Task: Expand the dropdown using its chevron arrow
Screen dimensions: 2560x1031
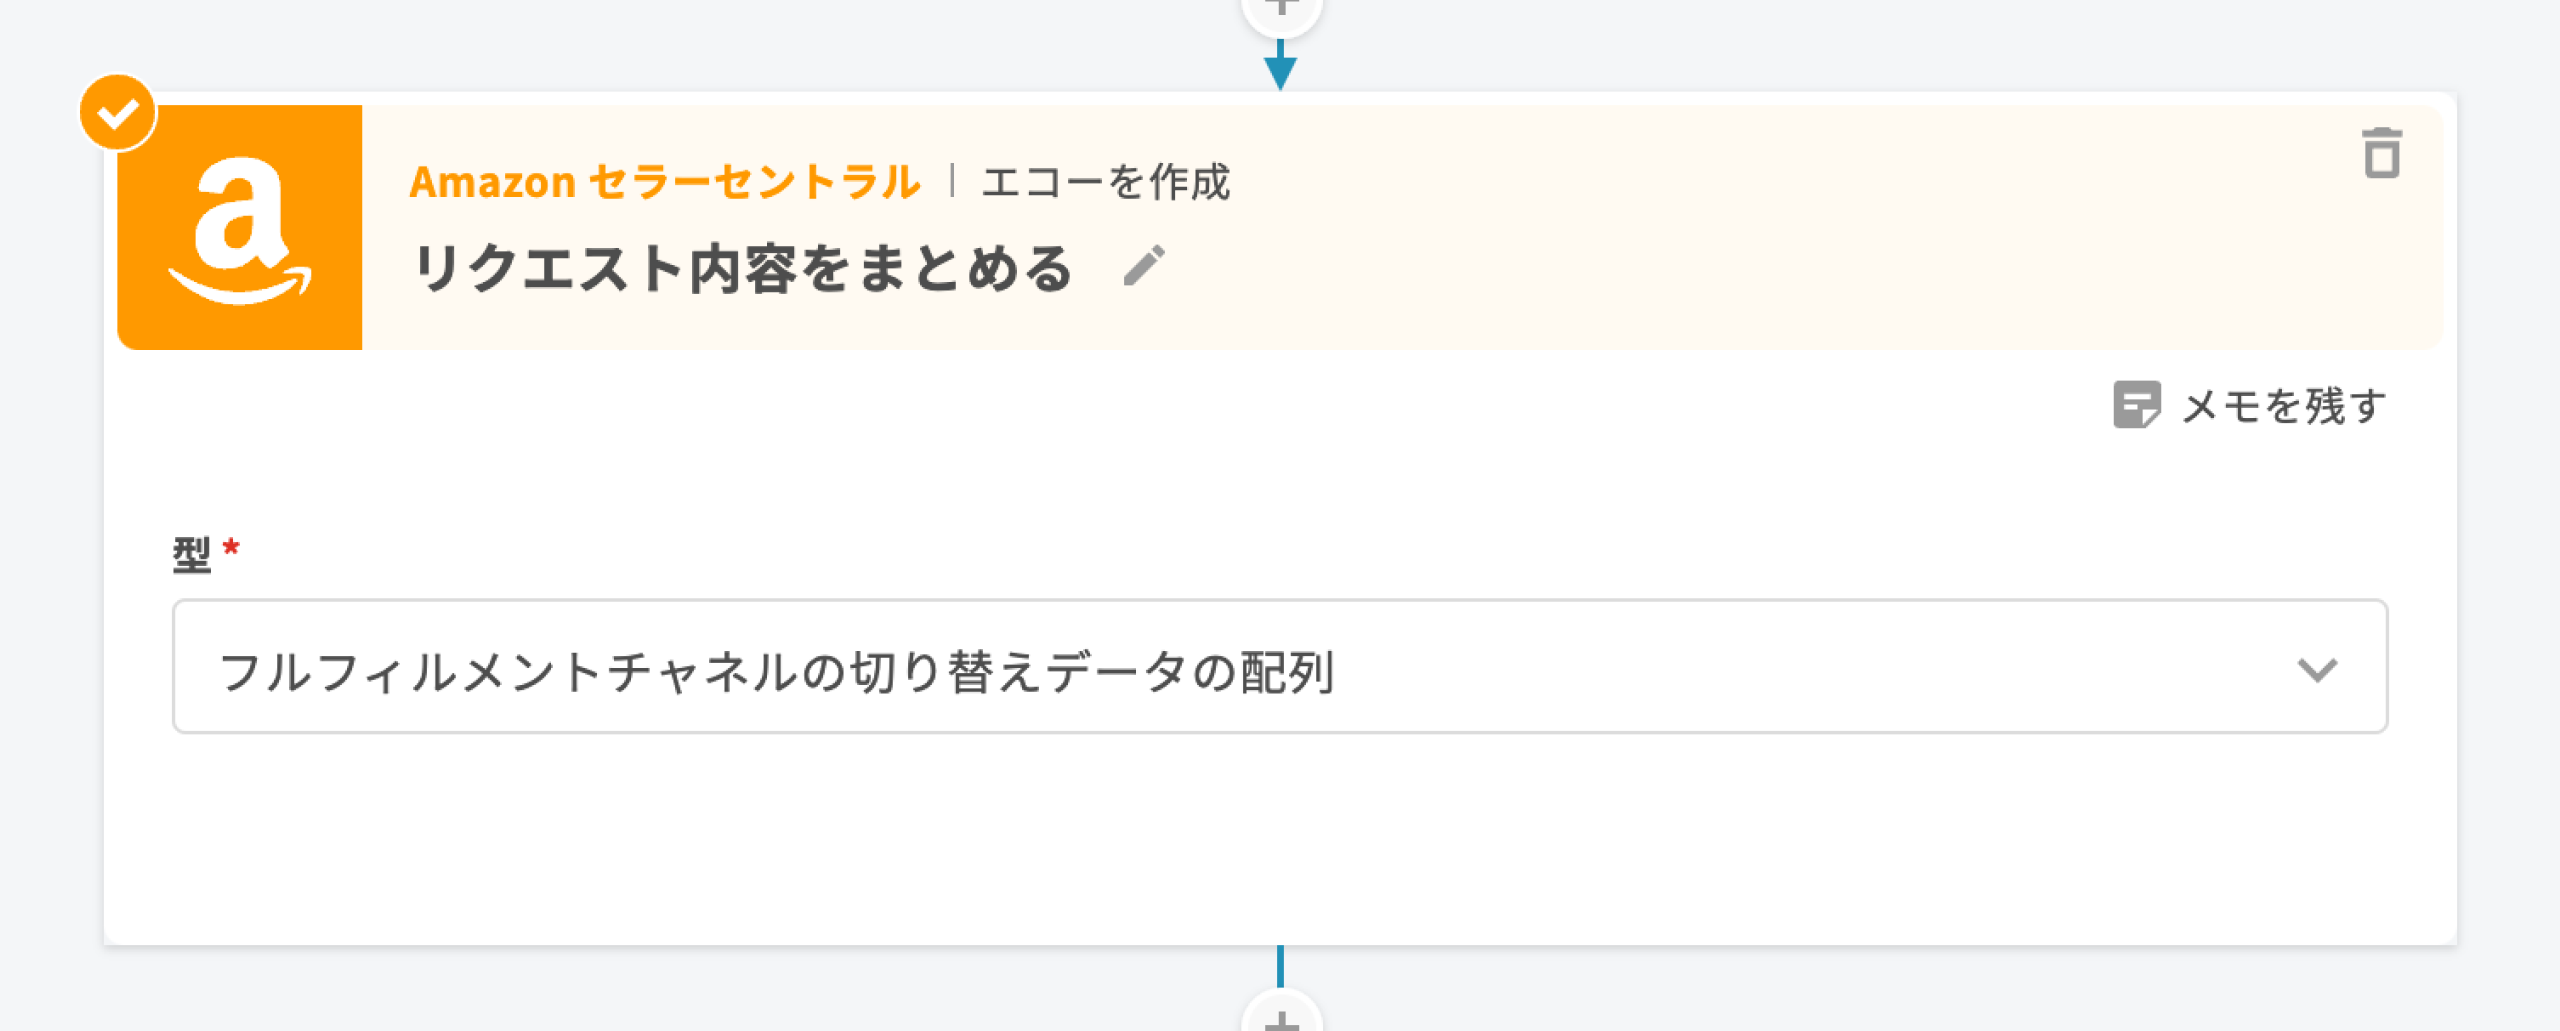Action: pos(2316,669)
